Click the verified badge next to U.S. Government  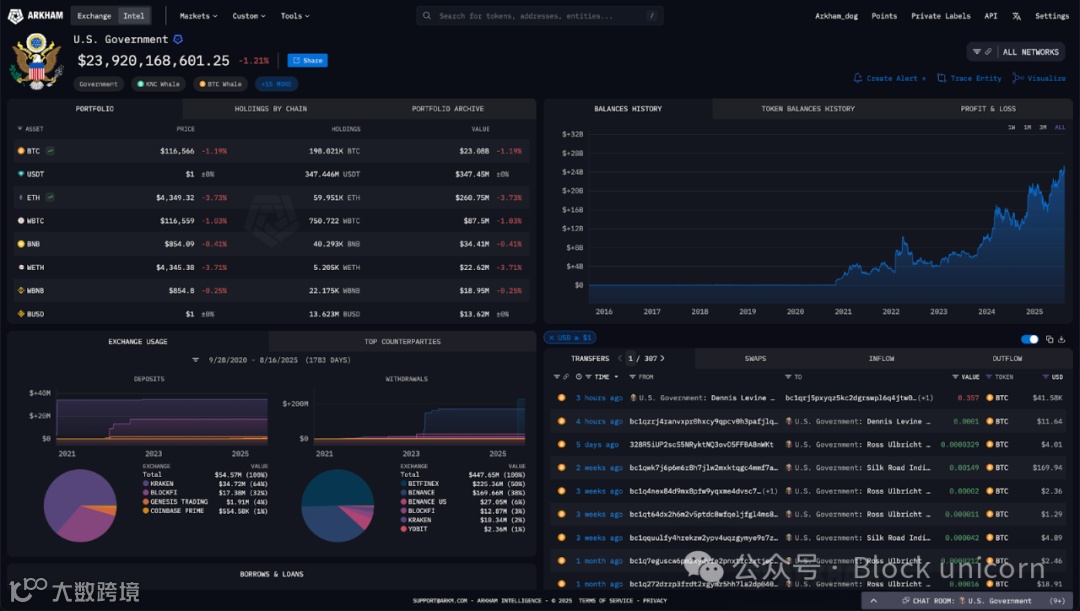coord(178,39)
